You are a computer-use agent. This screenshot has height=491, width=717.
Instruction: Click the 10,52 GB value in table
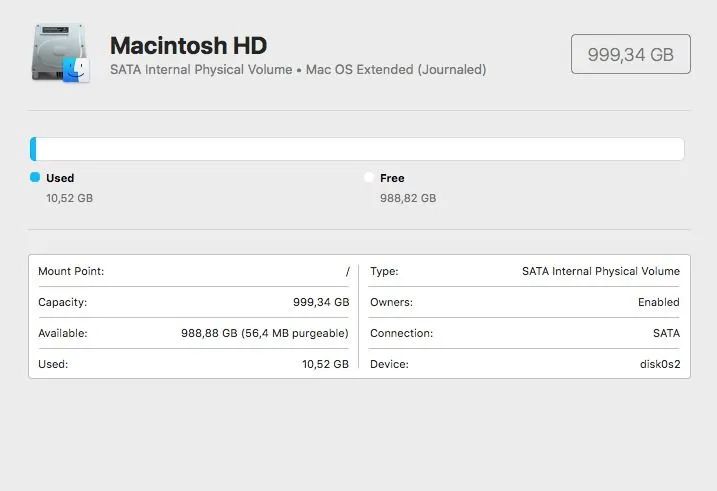pos(325,364)
